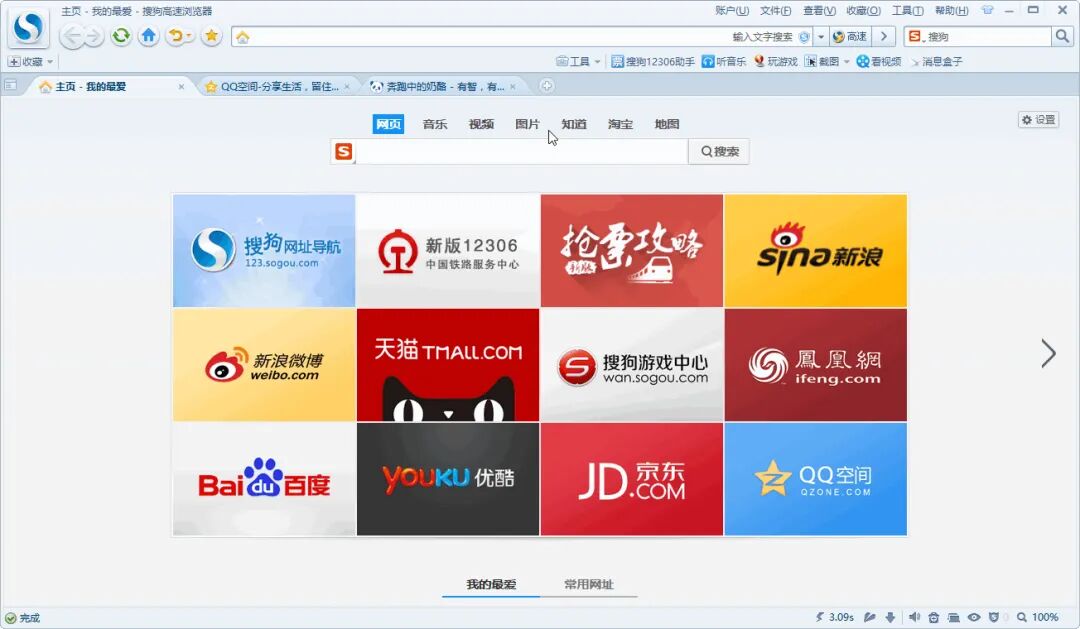This screenshot has height=629, width=1080.
Task: Select the 地图 search category
Action: click(x=667, y=124)
